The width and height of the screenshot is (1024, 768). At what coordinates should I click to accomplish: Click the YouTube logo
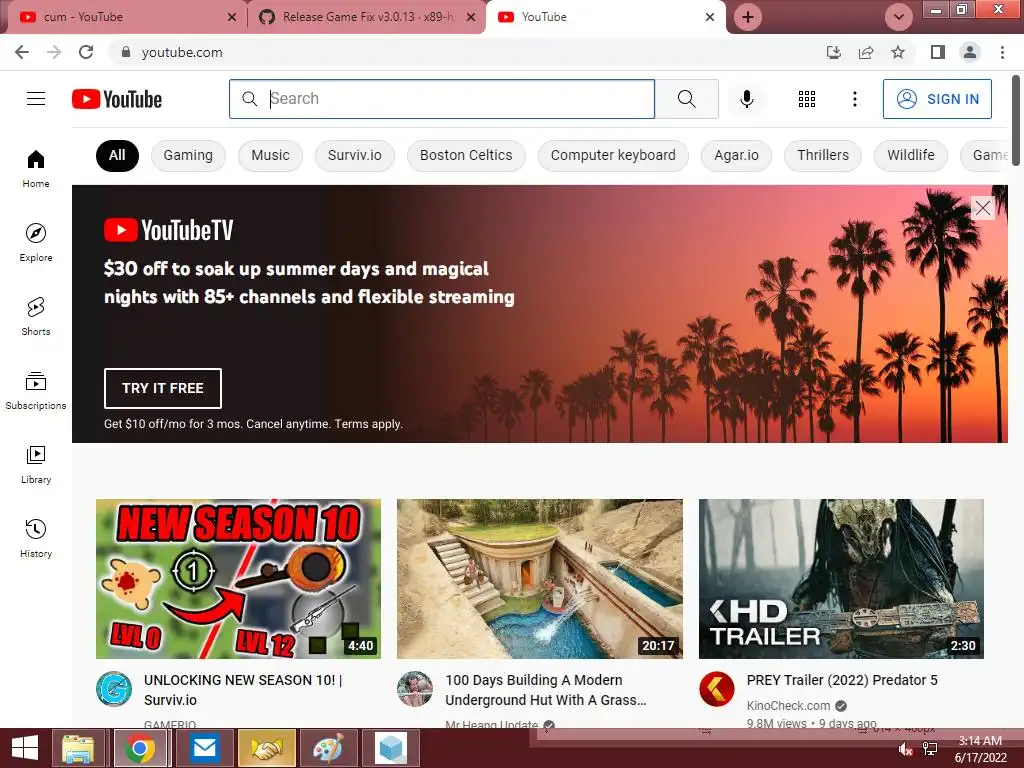pos(117,99)
